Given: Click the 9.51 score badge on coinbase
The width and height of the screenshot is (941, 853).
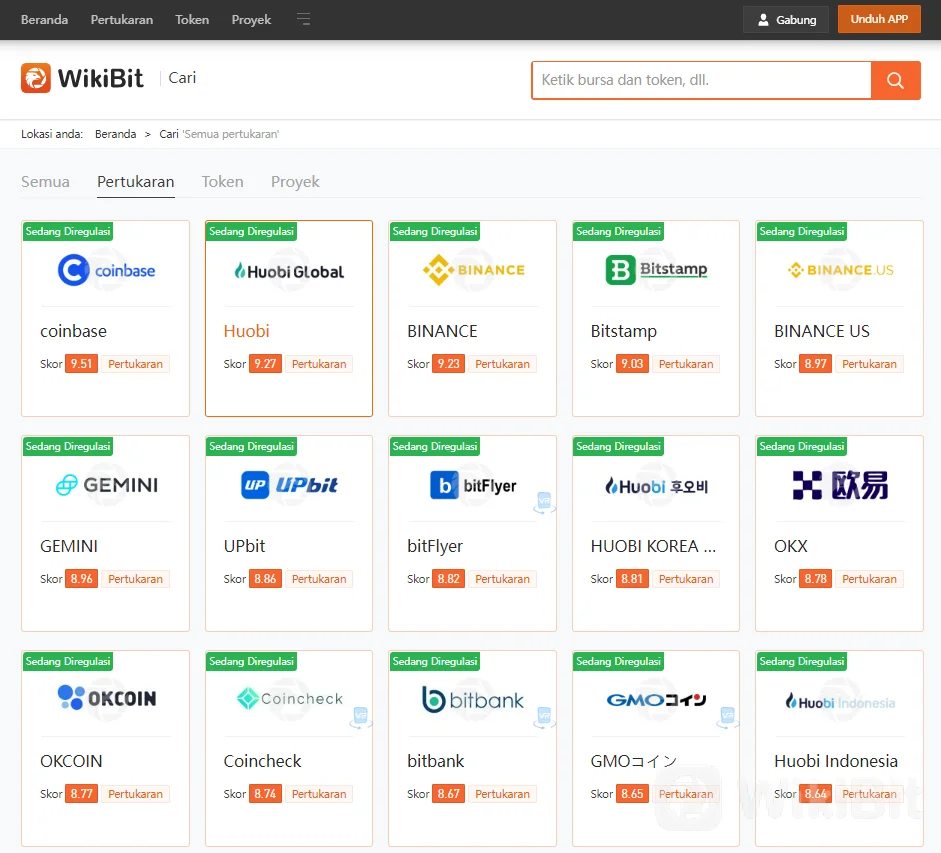Looking at the screenshot, I should pos(81,364).
